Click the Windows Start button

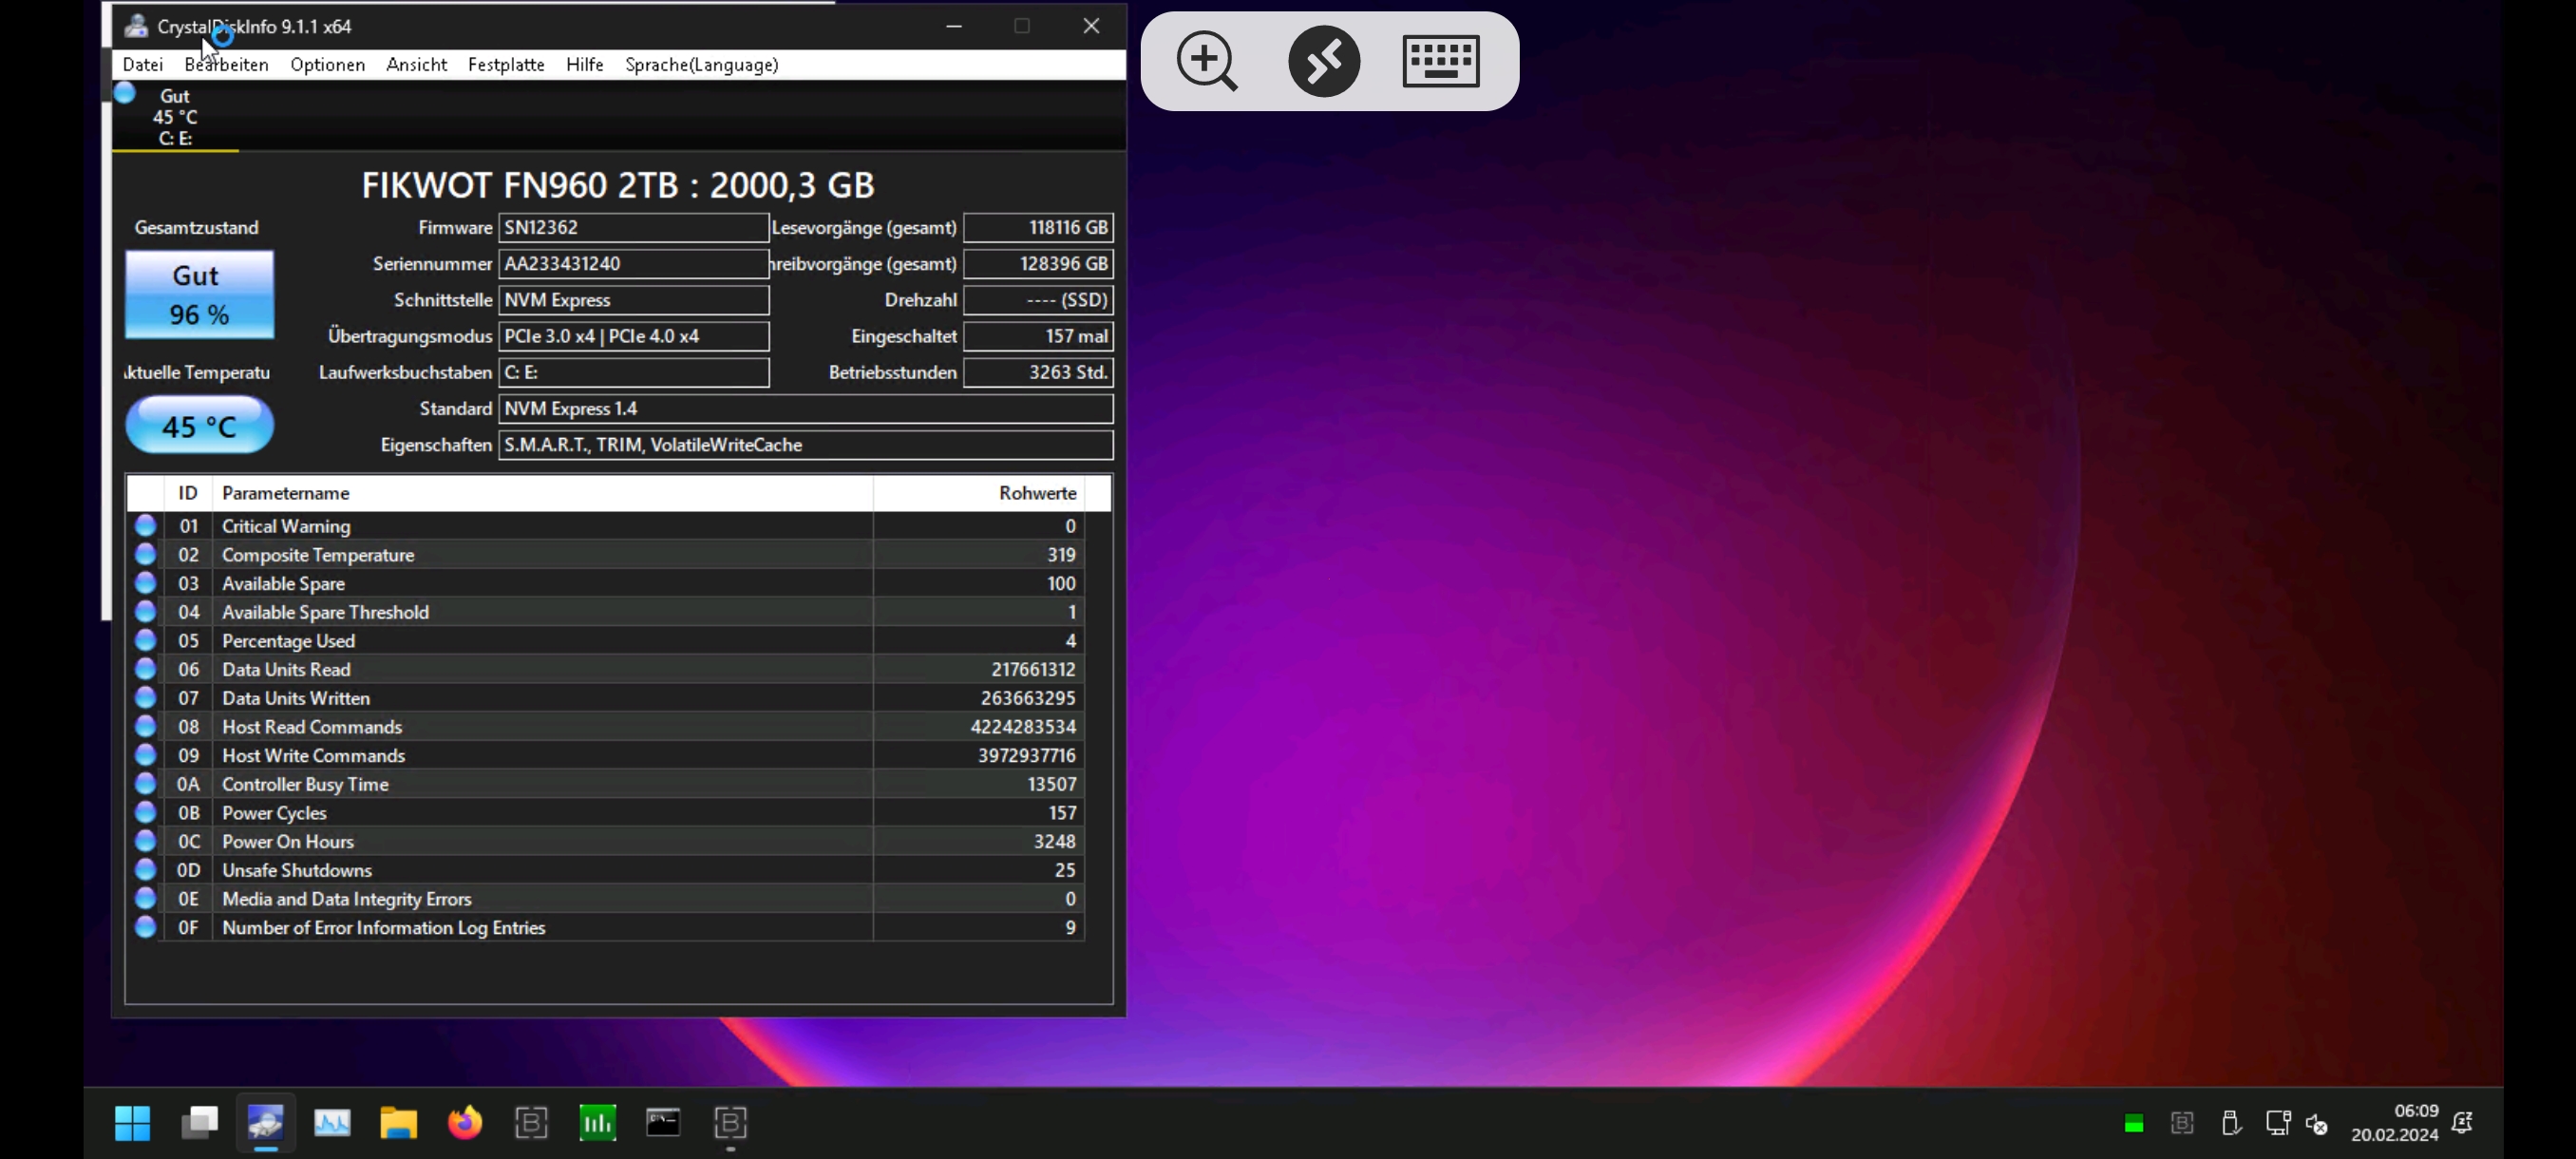point(133,1123)
